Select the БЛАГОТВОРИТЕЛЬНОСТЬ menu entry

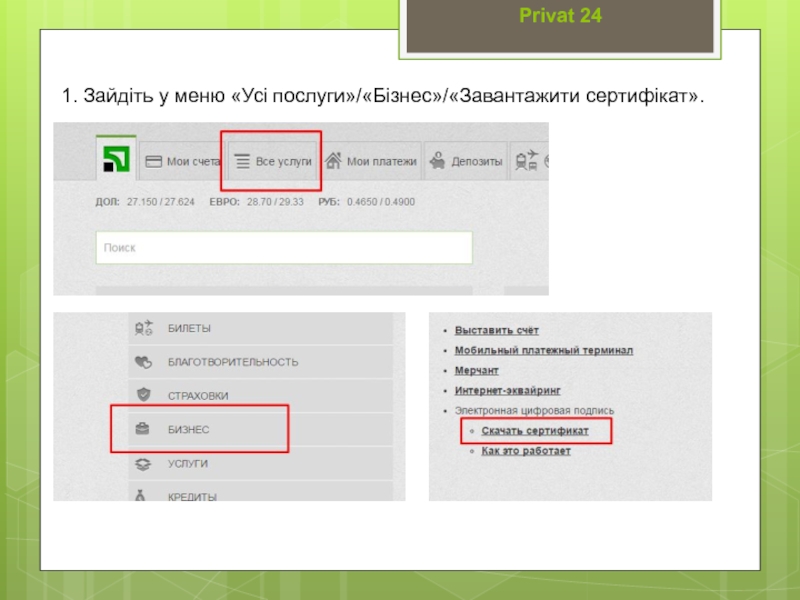[261, 362]
